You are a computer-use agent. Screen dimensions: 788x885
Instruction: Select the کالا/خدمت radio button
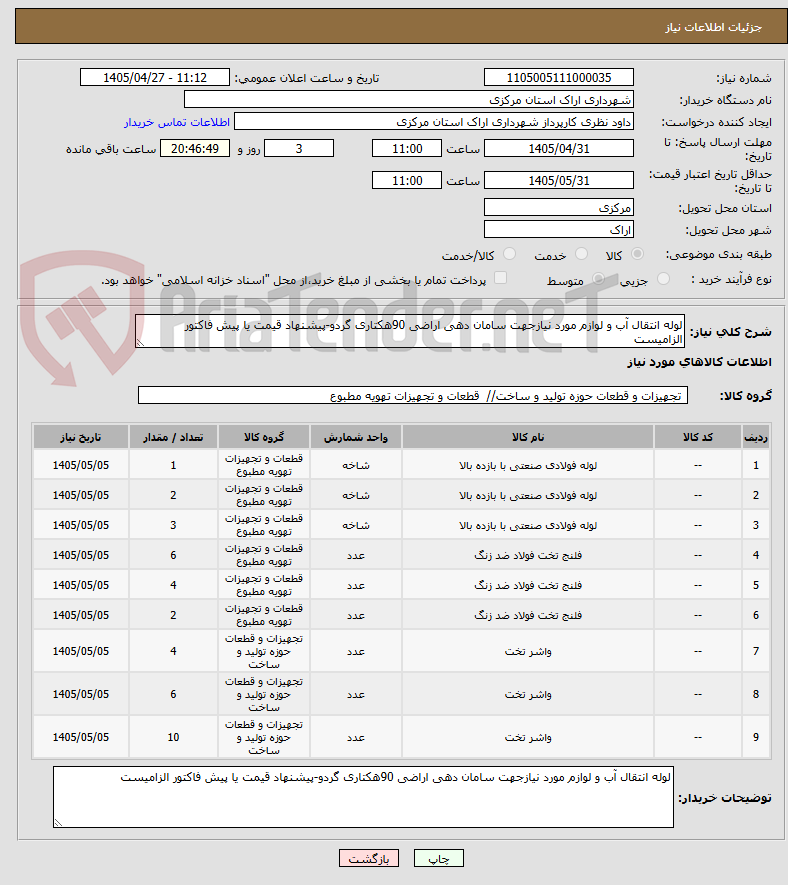click(x=509, y=255)
